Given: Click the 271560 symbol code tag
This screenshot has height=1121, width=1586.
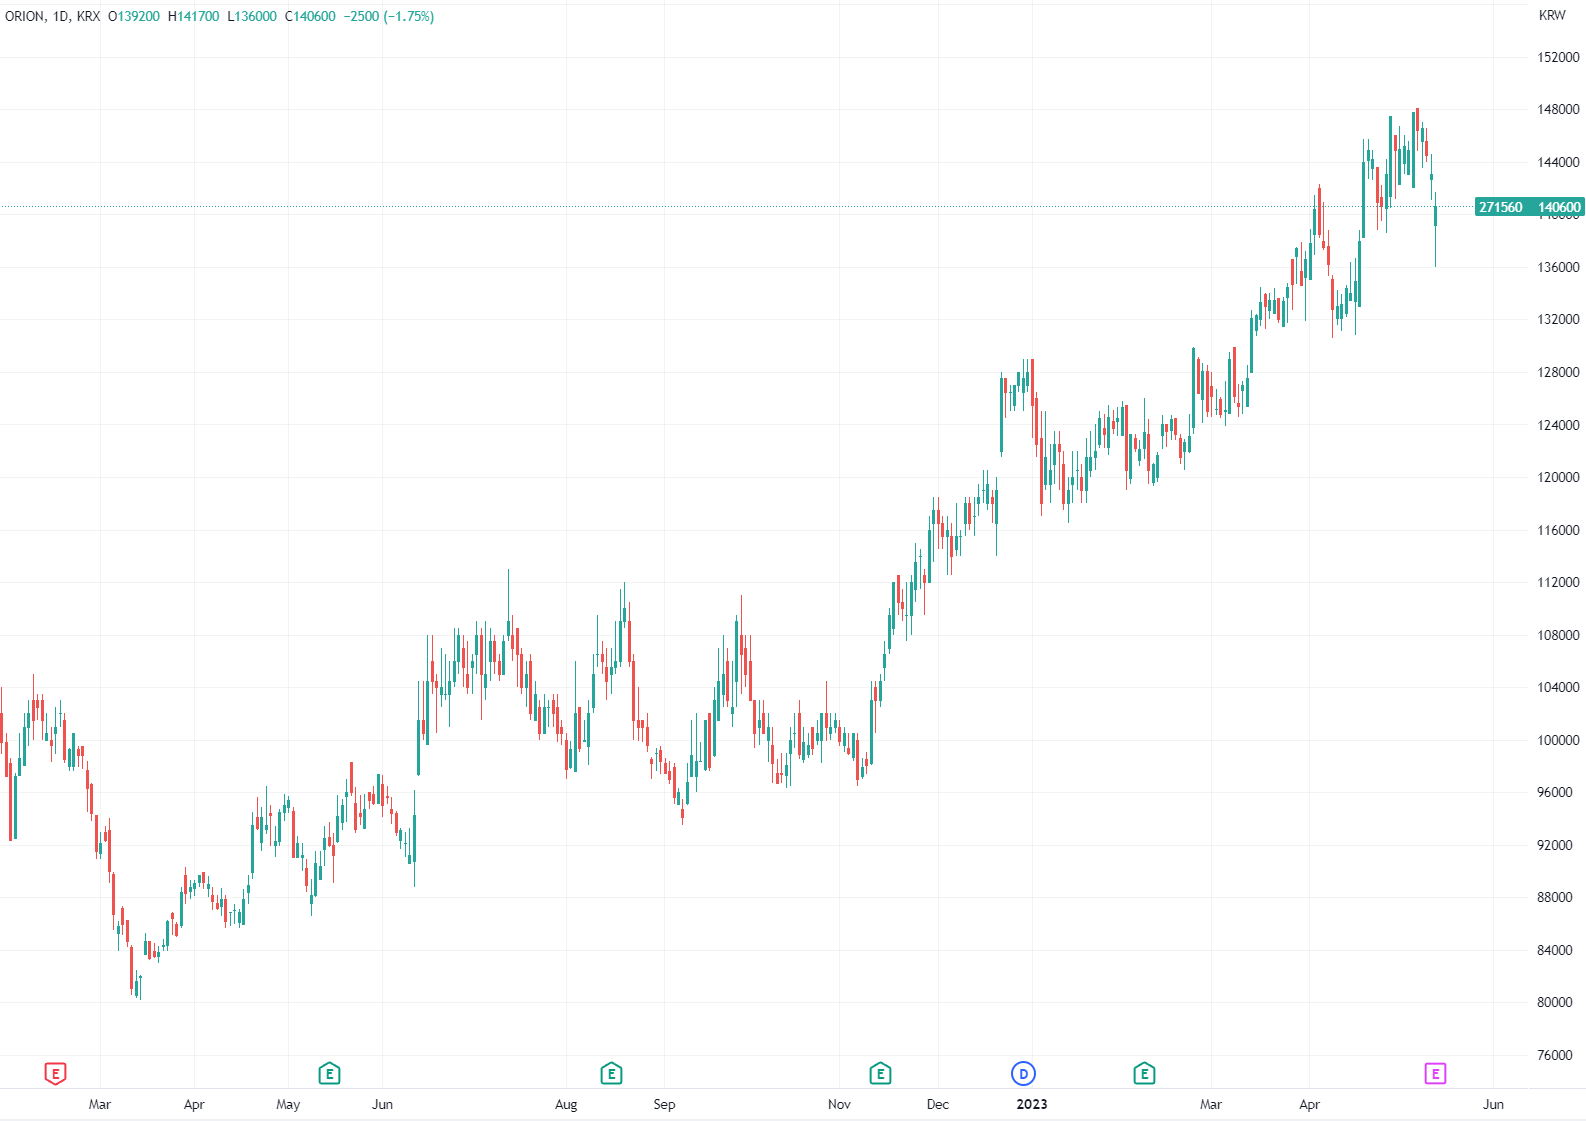Looking at the screenshot, I should (1501, 207).
